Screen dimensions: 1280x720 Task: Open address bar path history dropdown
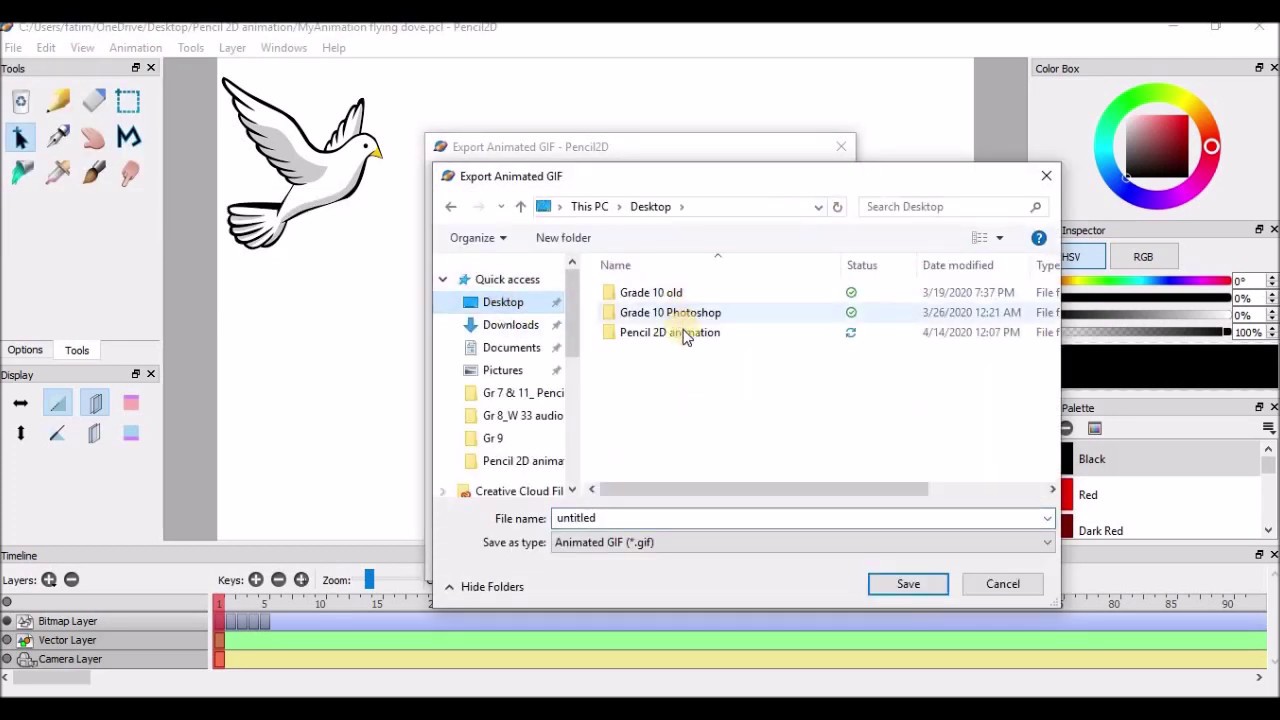pos(818,207)
